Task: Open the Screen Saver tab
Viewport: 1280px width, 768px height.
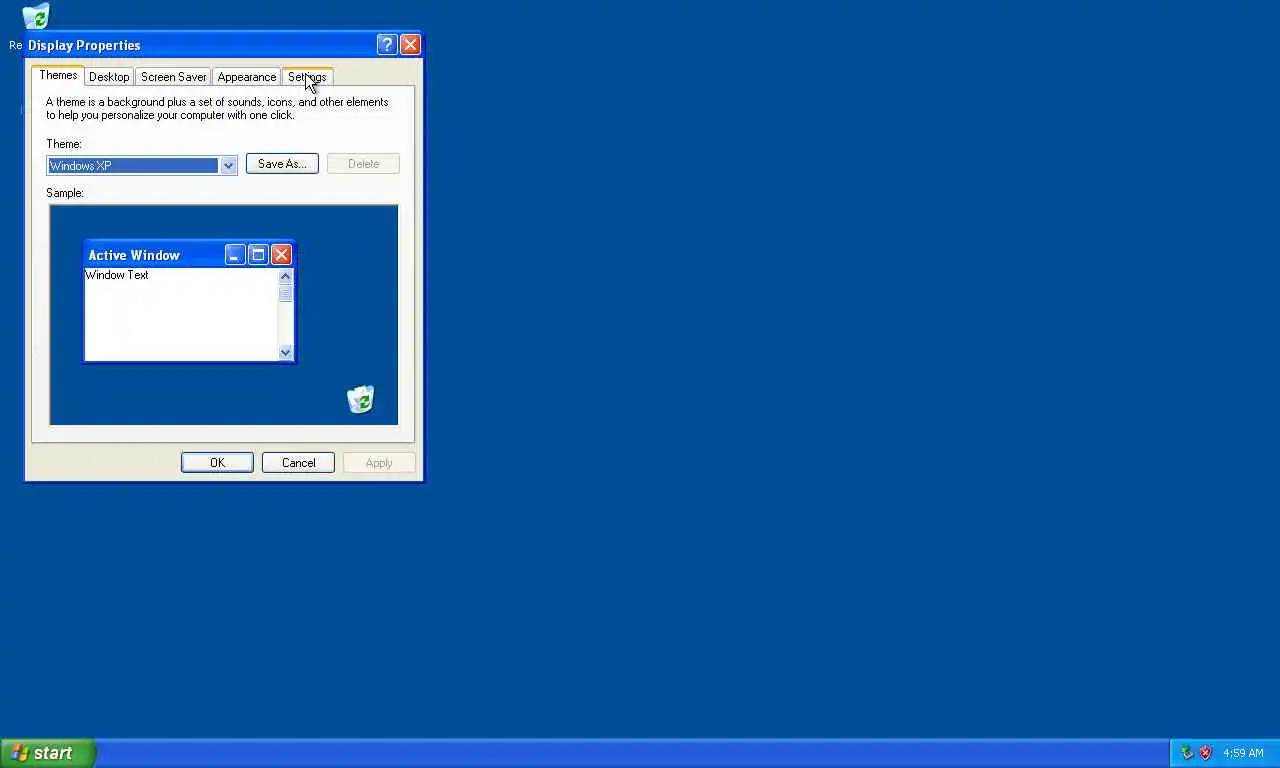Action: coord(173,77)
